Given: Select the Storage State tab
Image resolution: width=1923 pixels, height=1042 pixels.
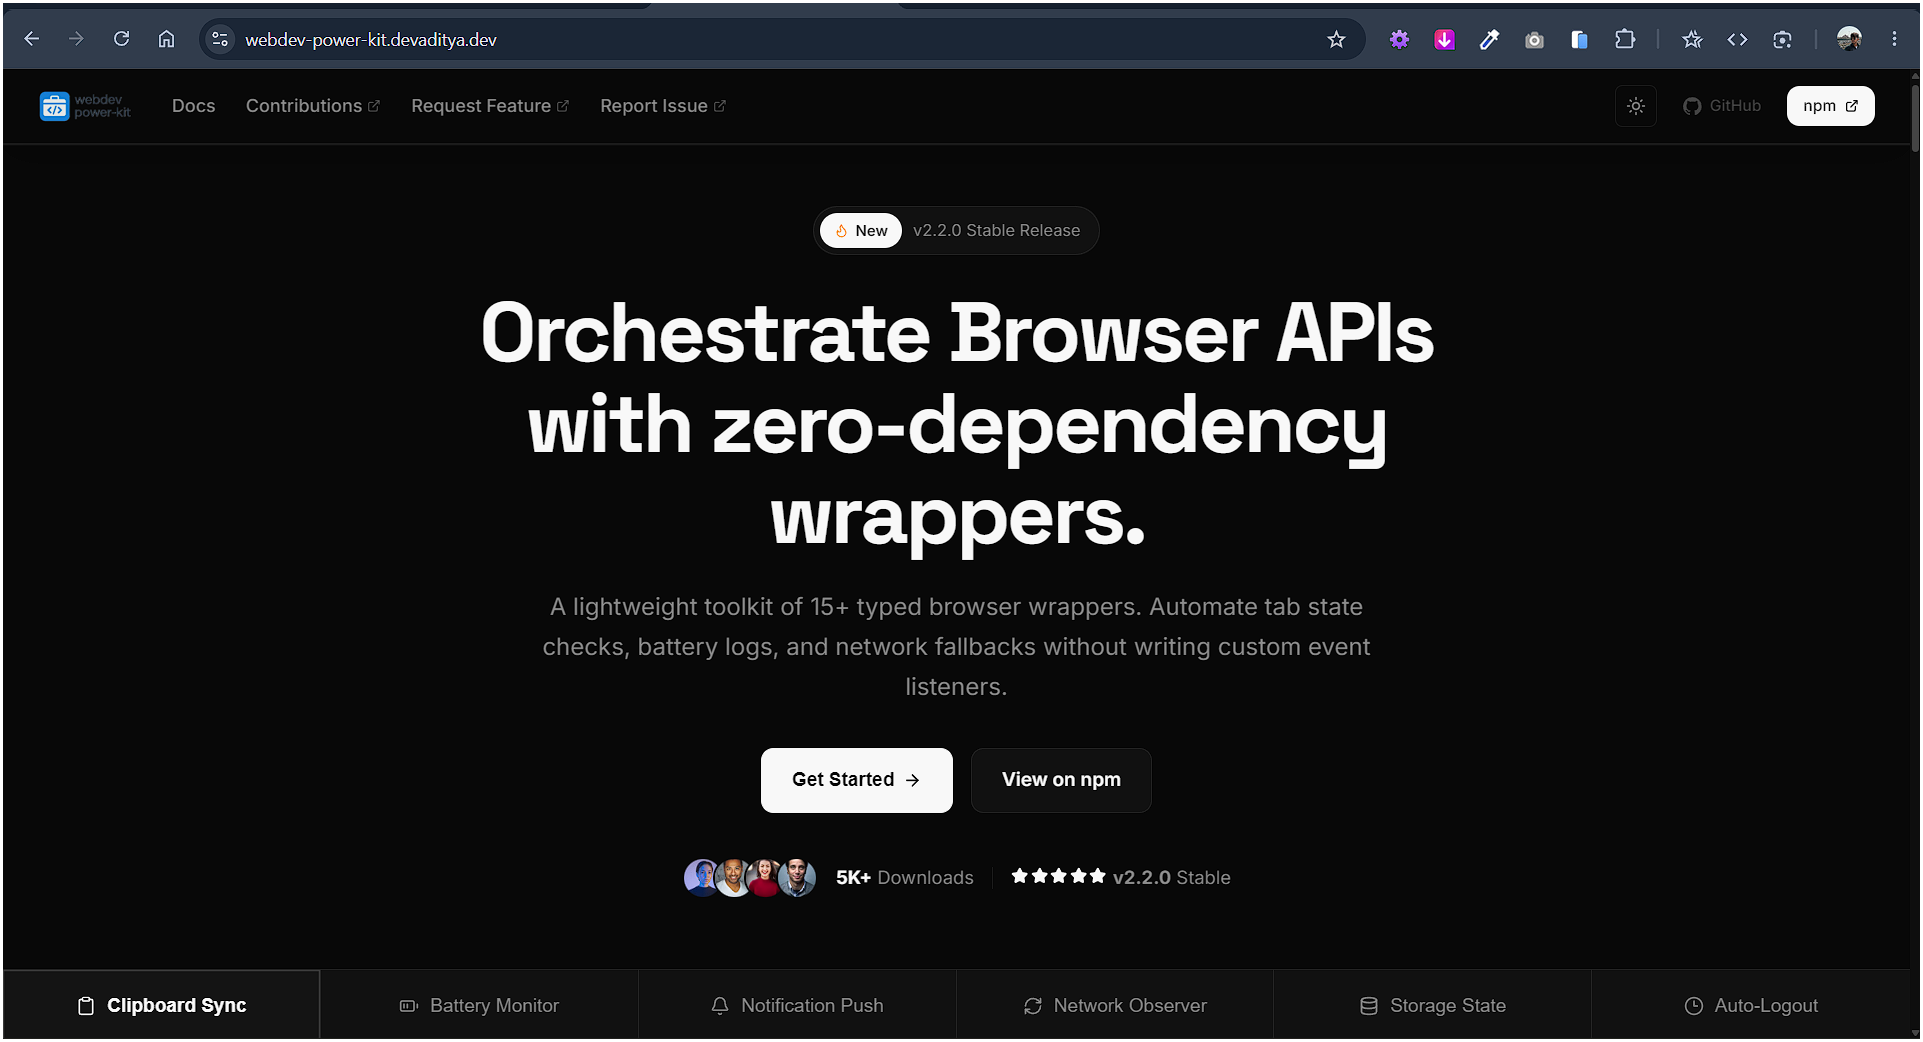Looking at the screenshot, I should coord(1432,1005).
